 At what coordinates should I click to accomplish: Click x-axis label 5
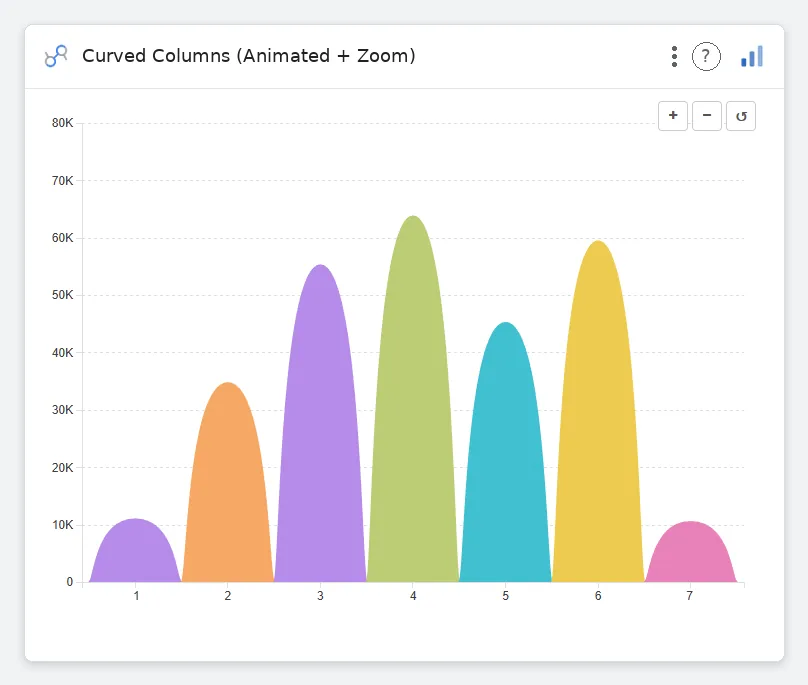pyautogui.click(x=506, y=596)
